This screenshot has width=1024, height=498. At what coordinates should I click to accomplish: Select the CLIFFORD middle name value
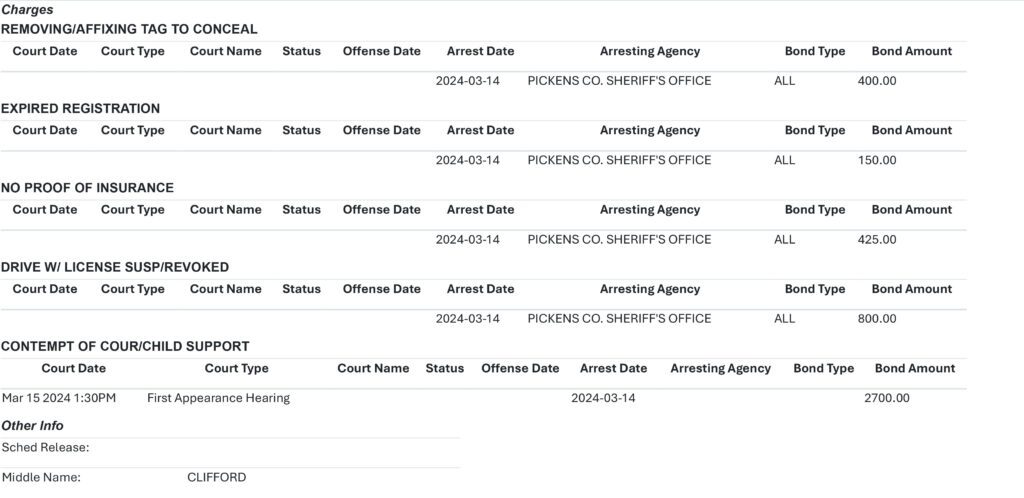217,477
